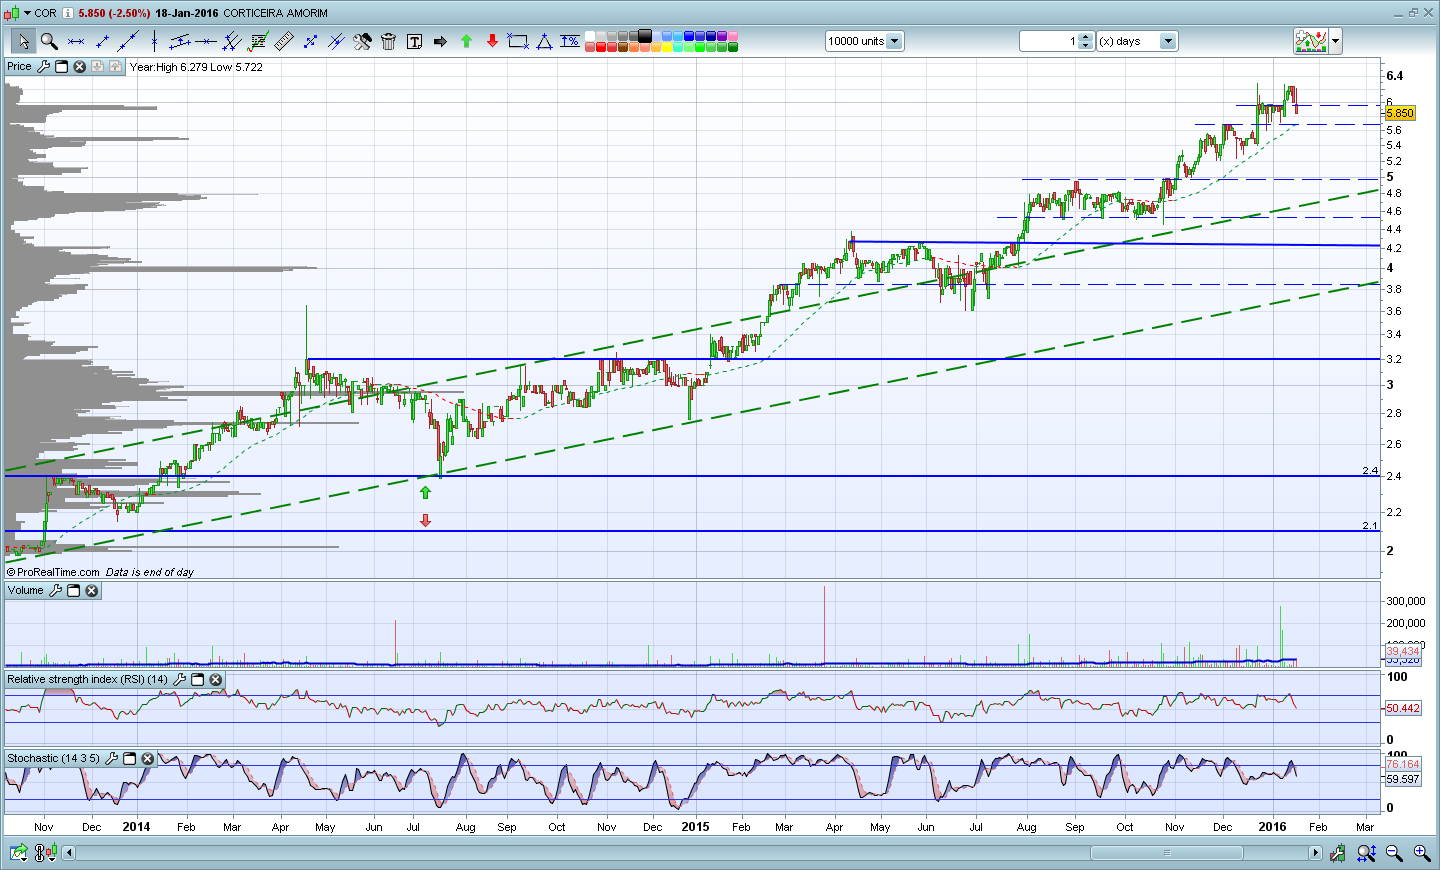Click the Stochastic (14 3 5) label
The width and height of the screenshot is (1440, 870).
coord(54,758)
